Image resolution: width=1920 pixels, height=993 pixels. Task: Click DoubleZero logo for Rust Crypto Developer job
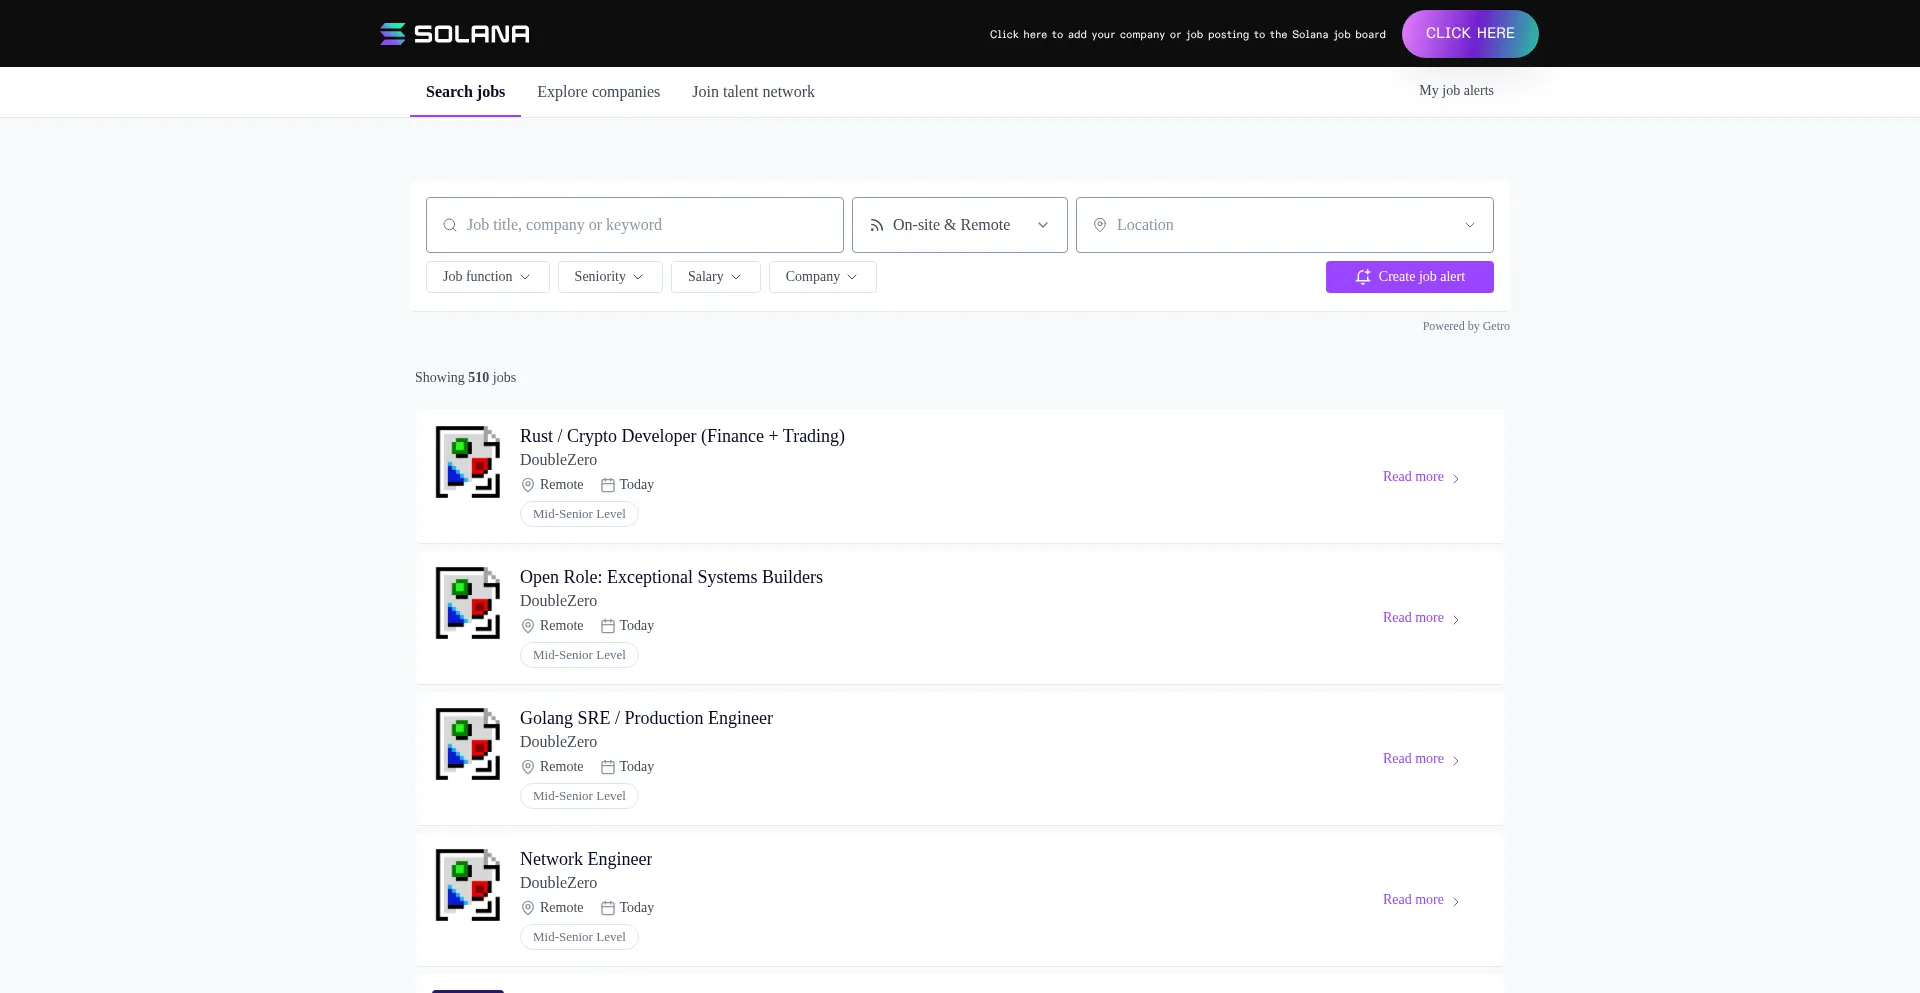coord(467,462)
